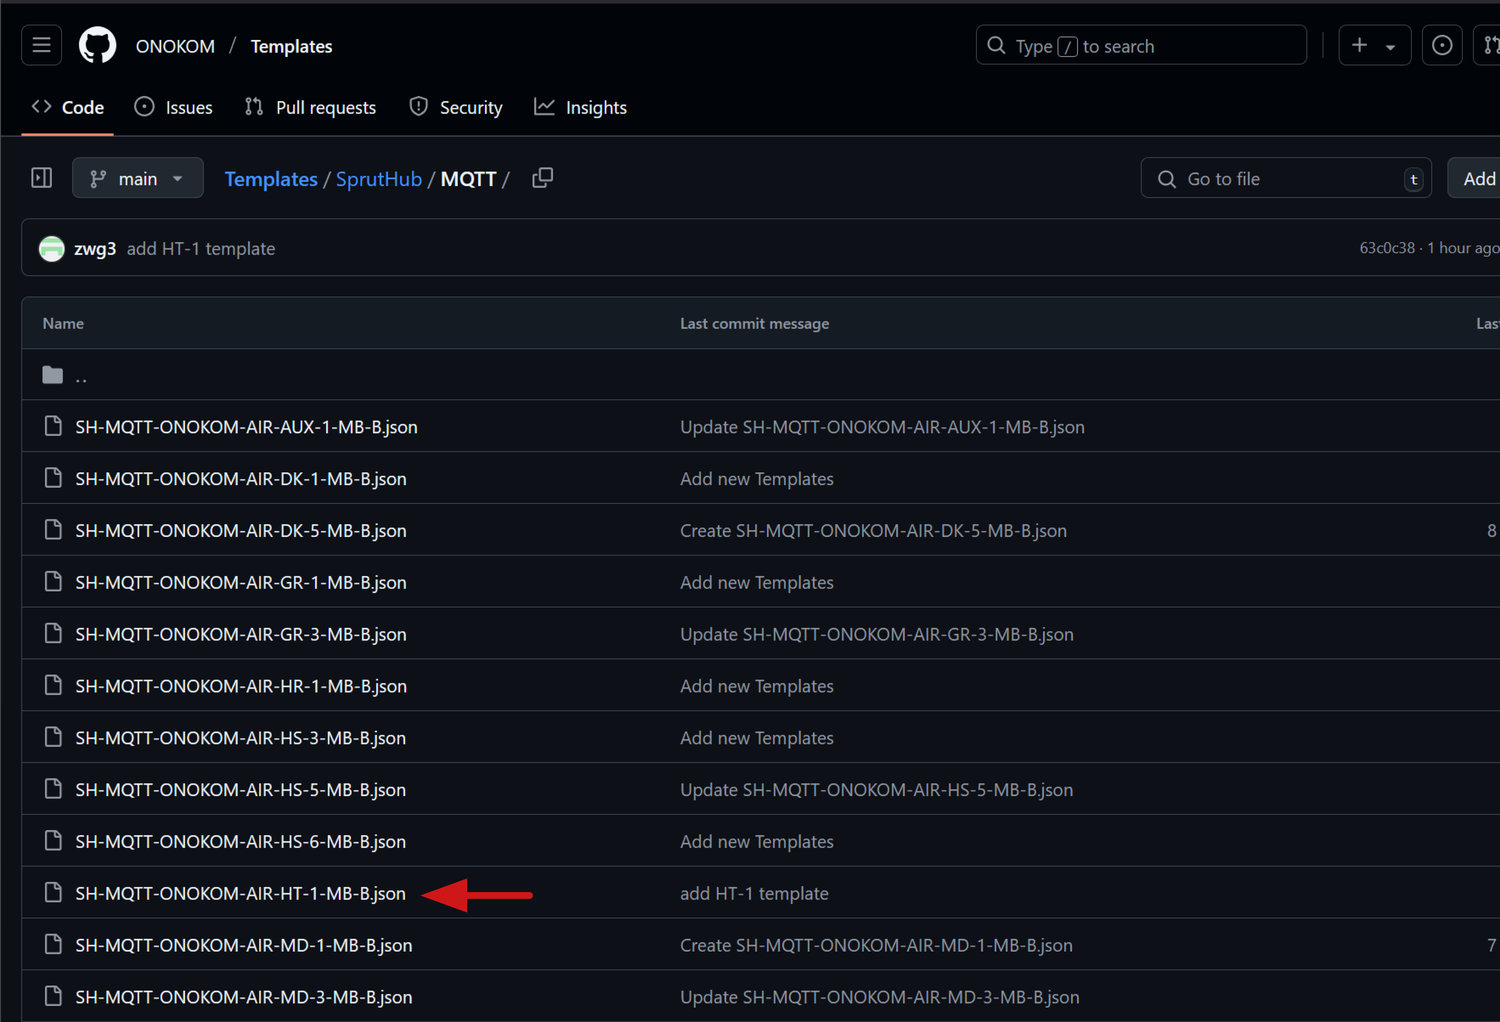
Task: Click the file icon beside AIR-HT-1-MB-B.json
Action: click(53, 893)
